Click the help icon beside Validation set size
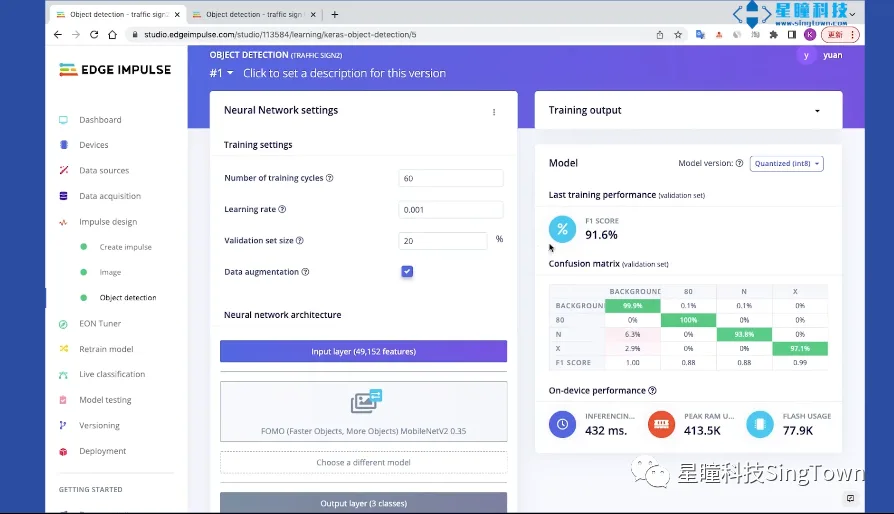 (x=300, y=240)
